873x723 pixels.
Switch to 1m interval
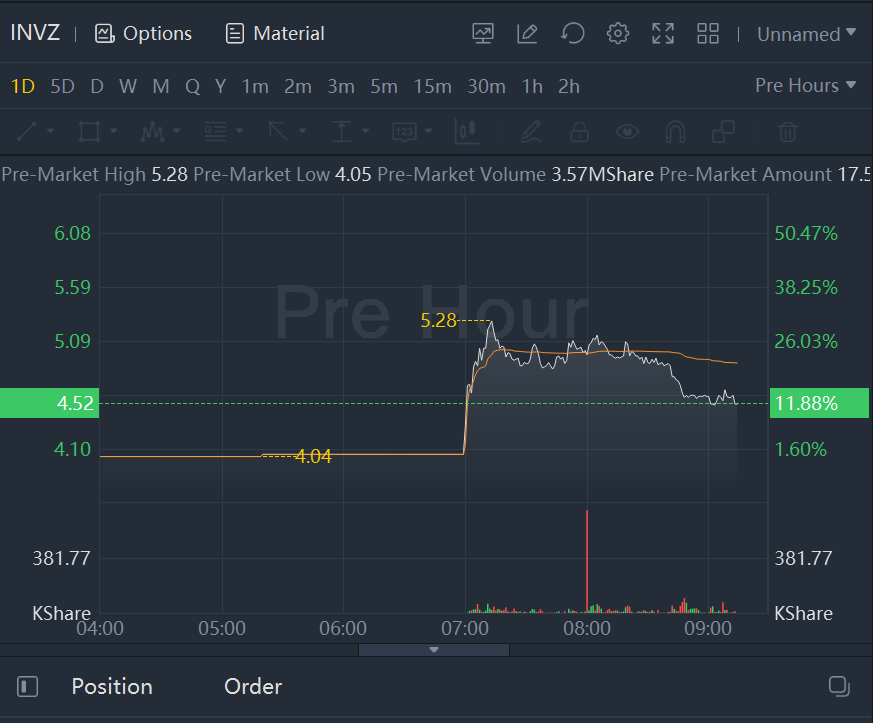coord(255,86)
